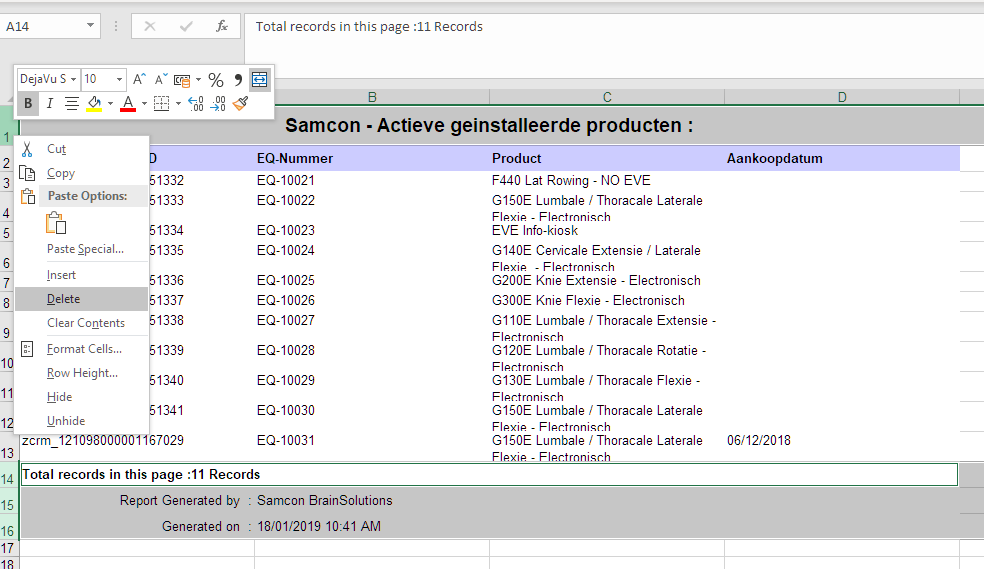Select the Format Painter brush
This screenshot has height=569, width=984.
[240, 104]
